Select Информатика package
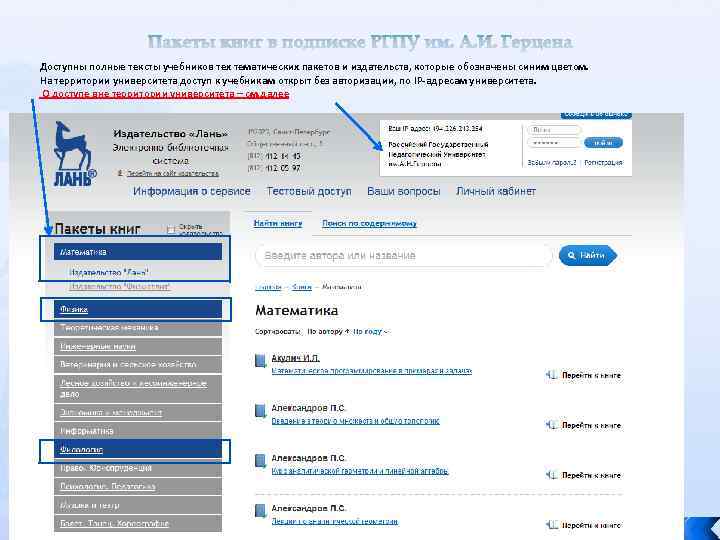This screenshot has height=540, width=720. click(138, 431)
